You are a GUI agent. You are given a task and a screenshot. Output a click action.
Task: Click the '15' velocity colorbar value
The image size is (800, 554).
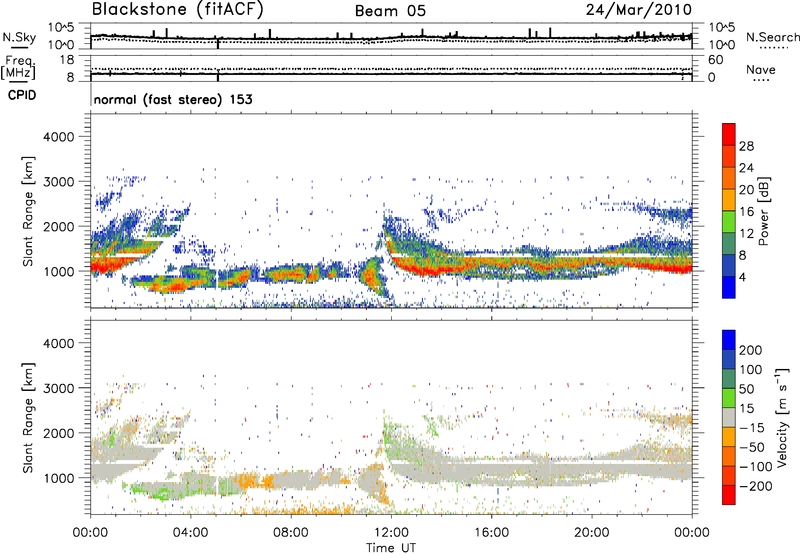[746, 409]
